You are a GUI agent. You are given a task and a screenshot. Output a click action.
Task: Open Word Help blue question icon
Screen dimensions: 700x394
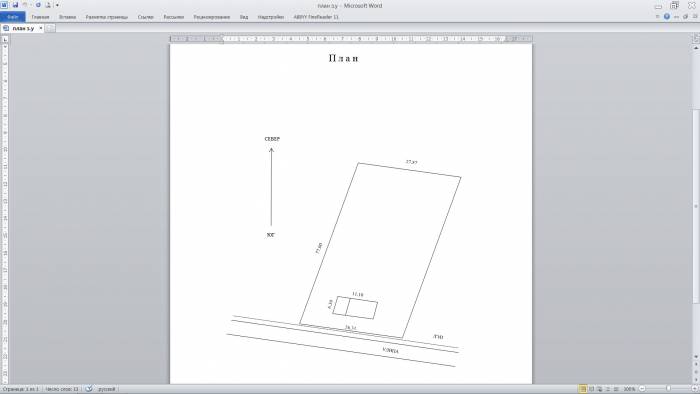667,17
